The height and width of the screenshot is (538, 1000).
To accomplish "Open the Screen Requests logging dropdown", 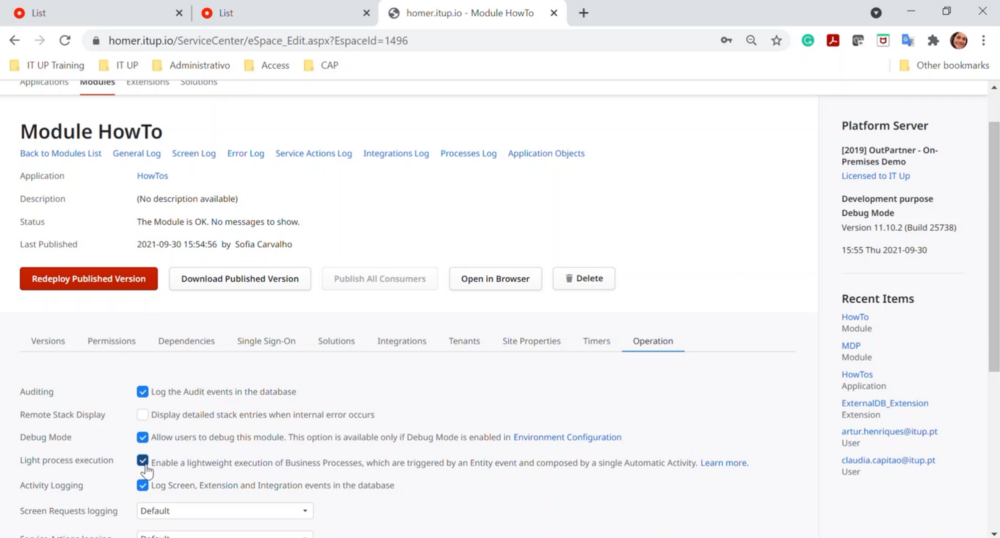I will (224, 511).
